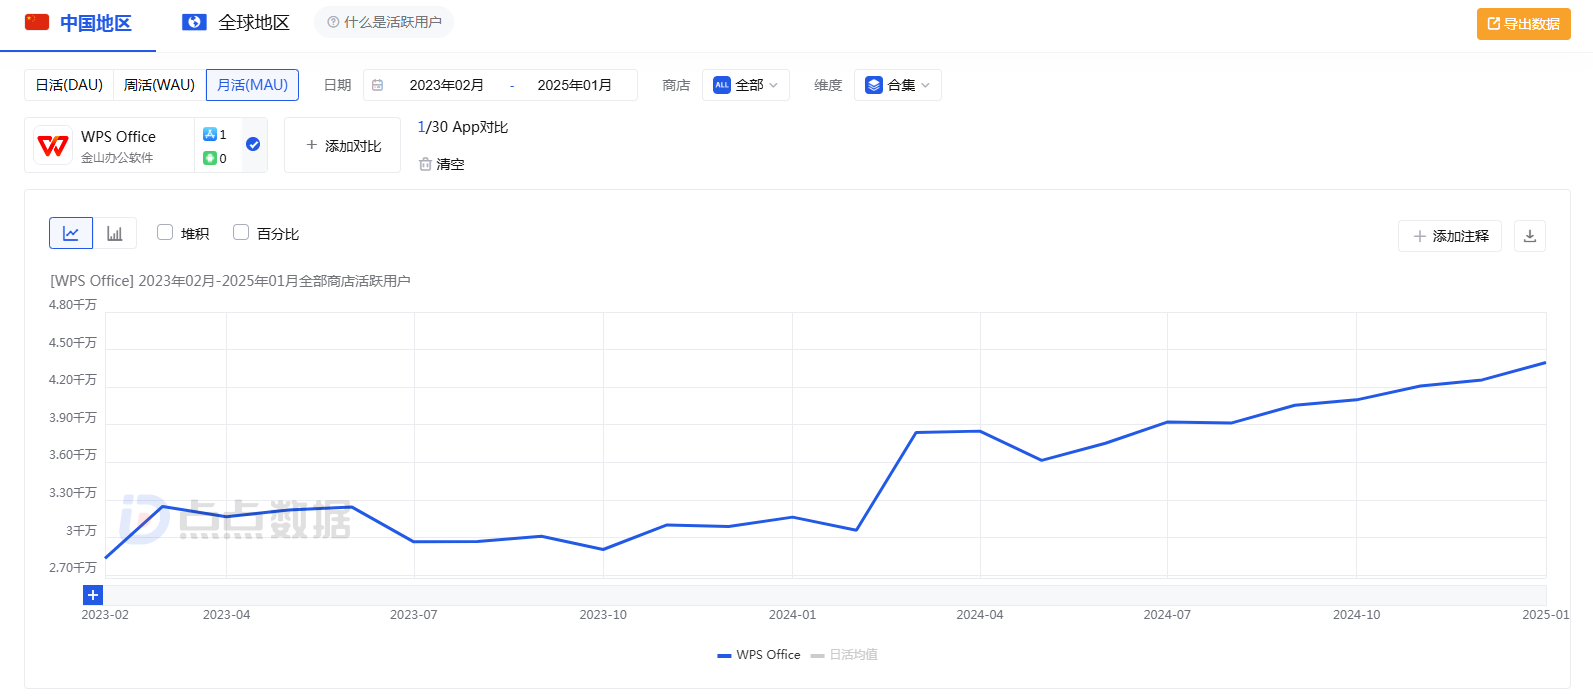Select the 日活(DAU) tab
This screenshot has height=699, width=1593.
pyautogui.click(x=69, y=85)
